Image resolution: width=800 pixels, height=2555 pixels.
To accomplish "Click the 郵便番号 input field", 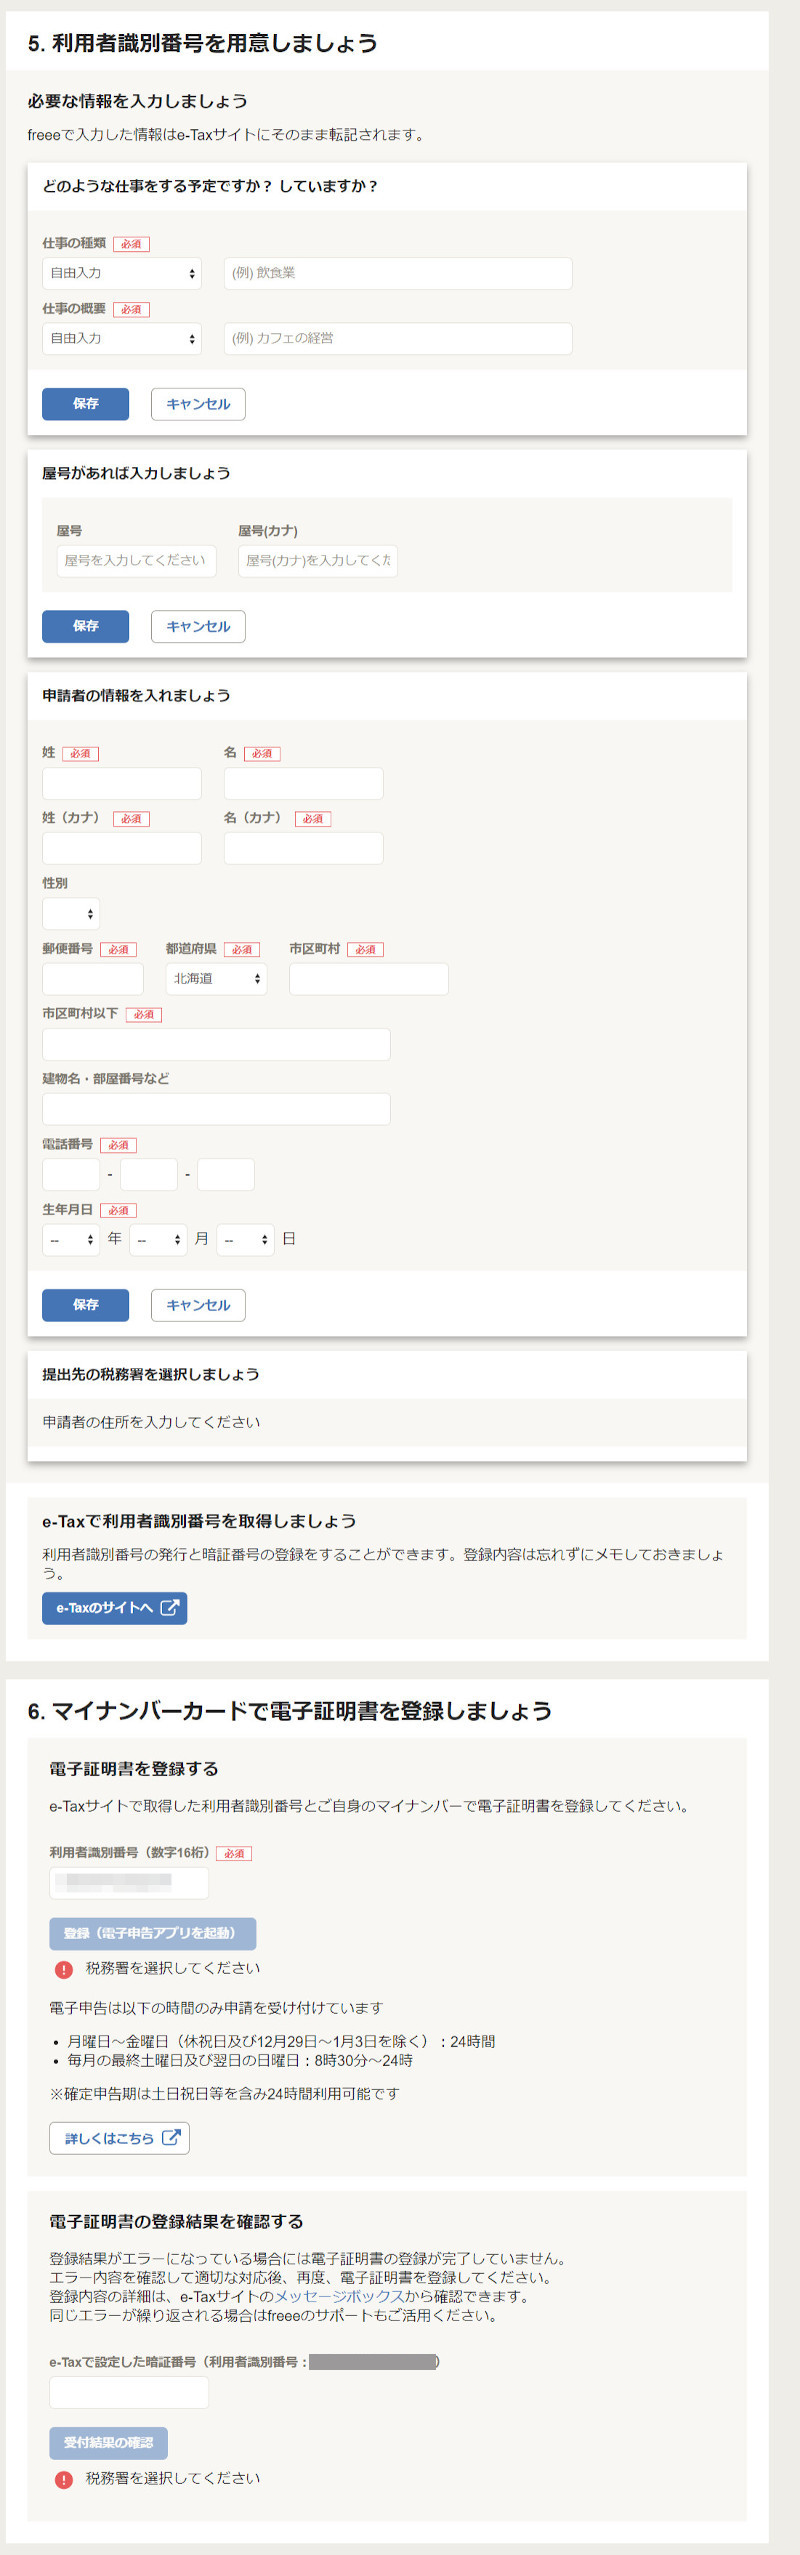I will (x=92, y=979).
